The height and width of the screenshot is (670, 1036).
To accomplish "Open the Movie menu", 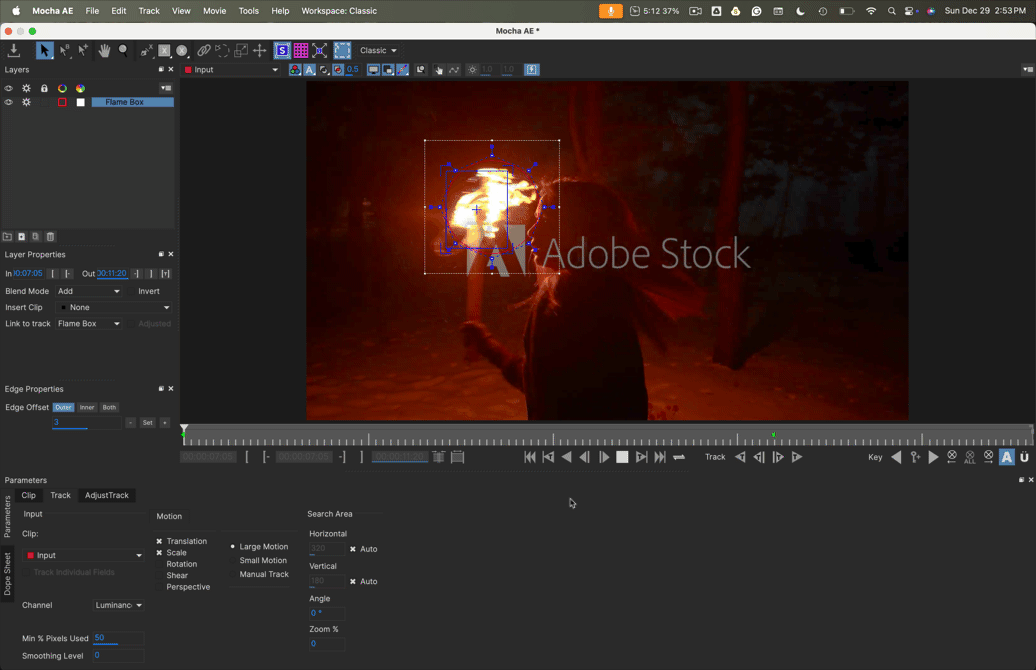I will [214, 11].
